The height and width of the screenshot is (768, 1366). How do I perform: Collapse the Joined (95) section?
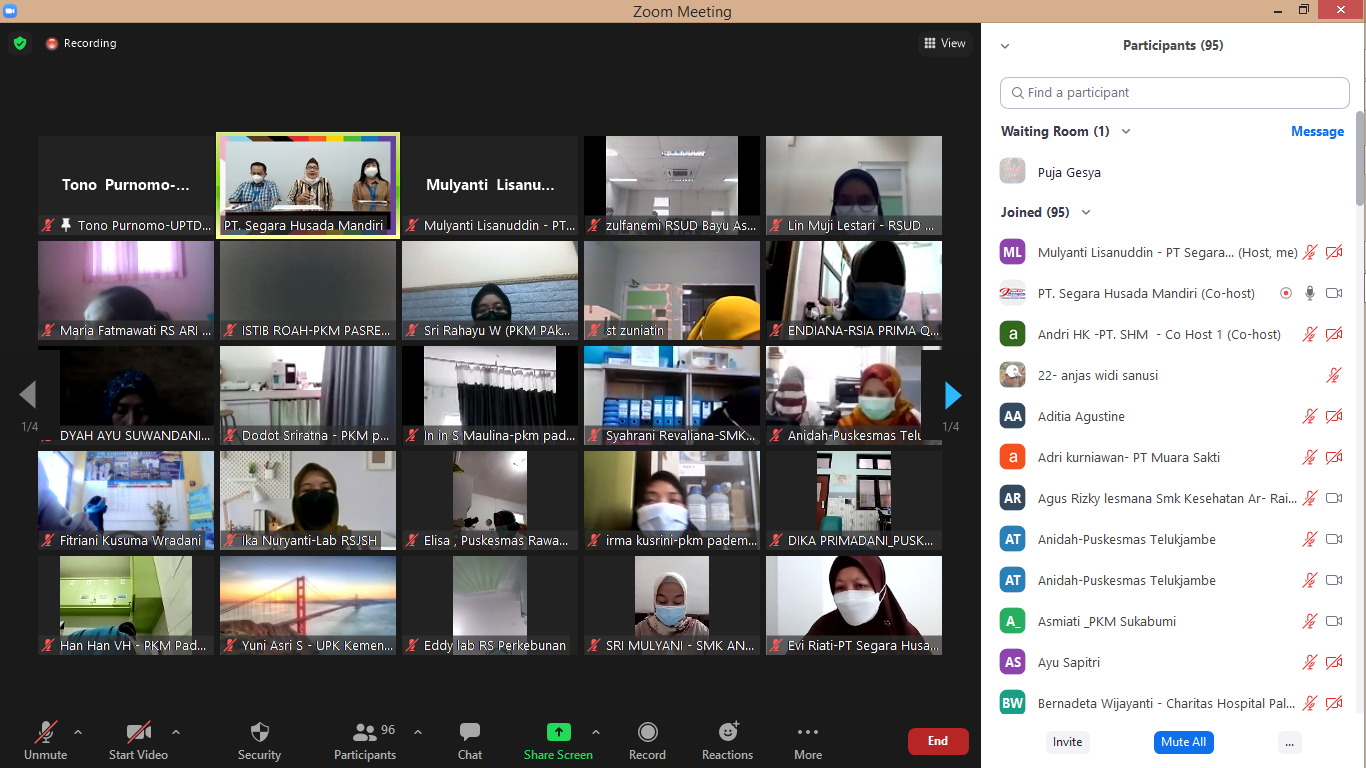point(1086,212)
